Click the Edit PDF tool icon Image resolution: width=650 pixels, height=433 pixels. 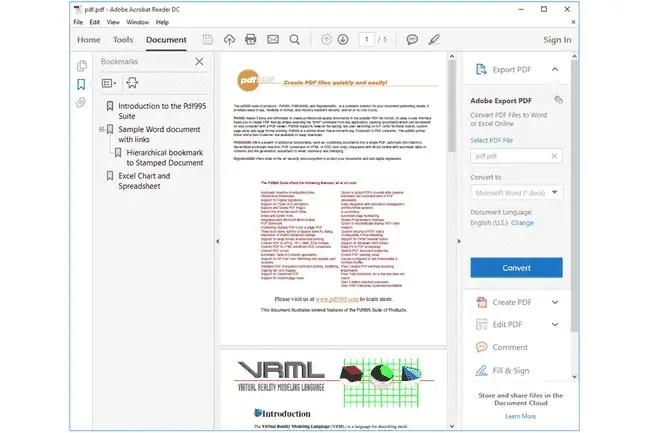click(x=482, y=324)
